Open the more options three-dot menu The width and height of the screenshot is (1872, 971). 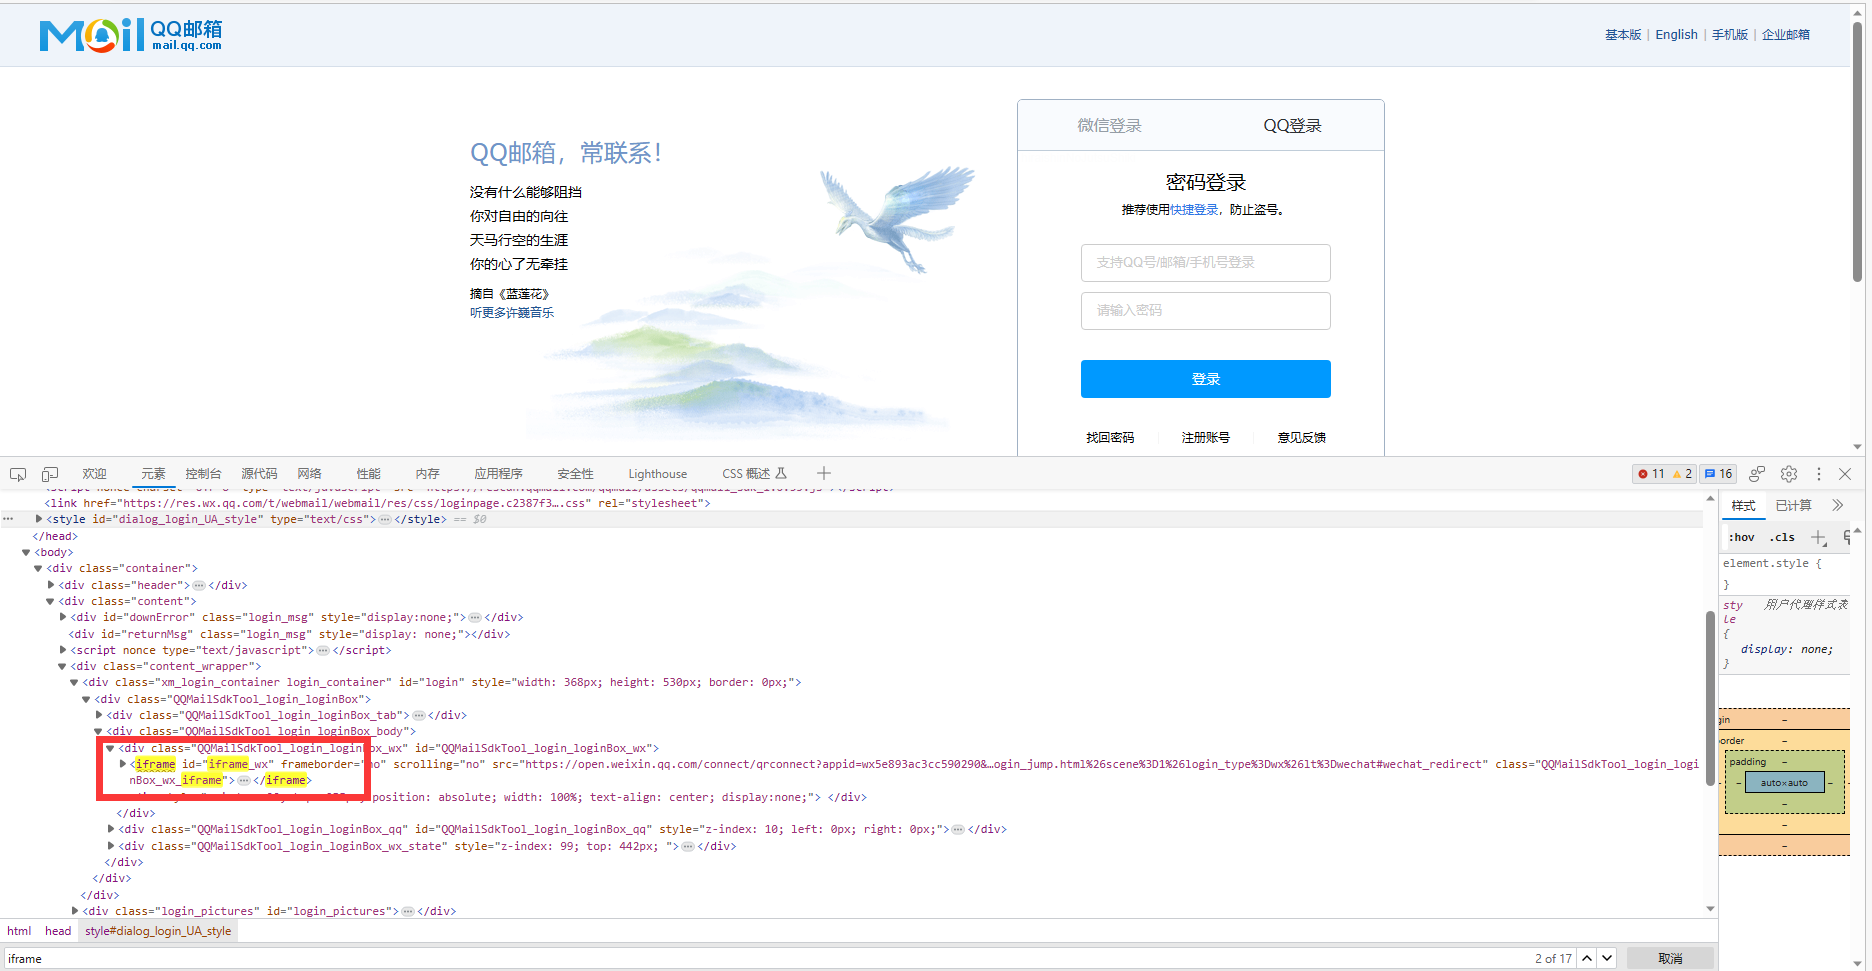pyautogui.click(x=1819, y=473)
